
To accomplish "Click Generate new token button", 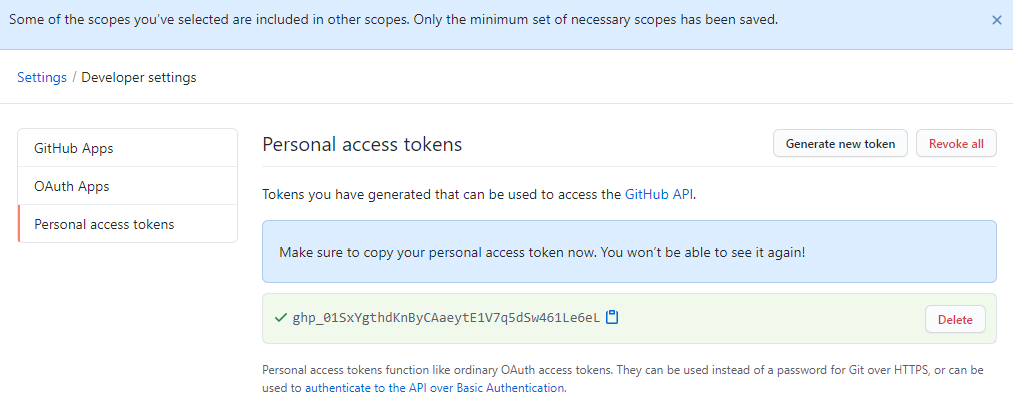I will (840, 143).
